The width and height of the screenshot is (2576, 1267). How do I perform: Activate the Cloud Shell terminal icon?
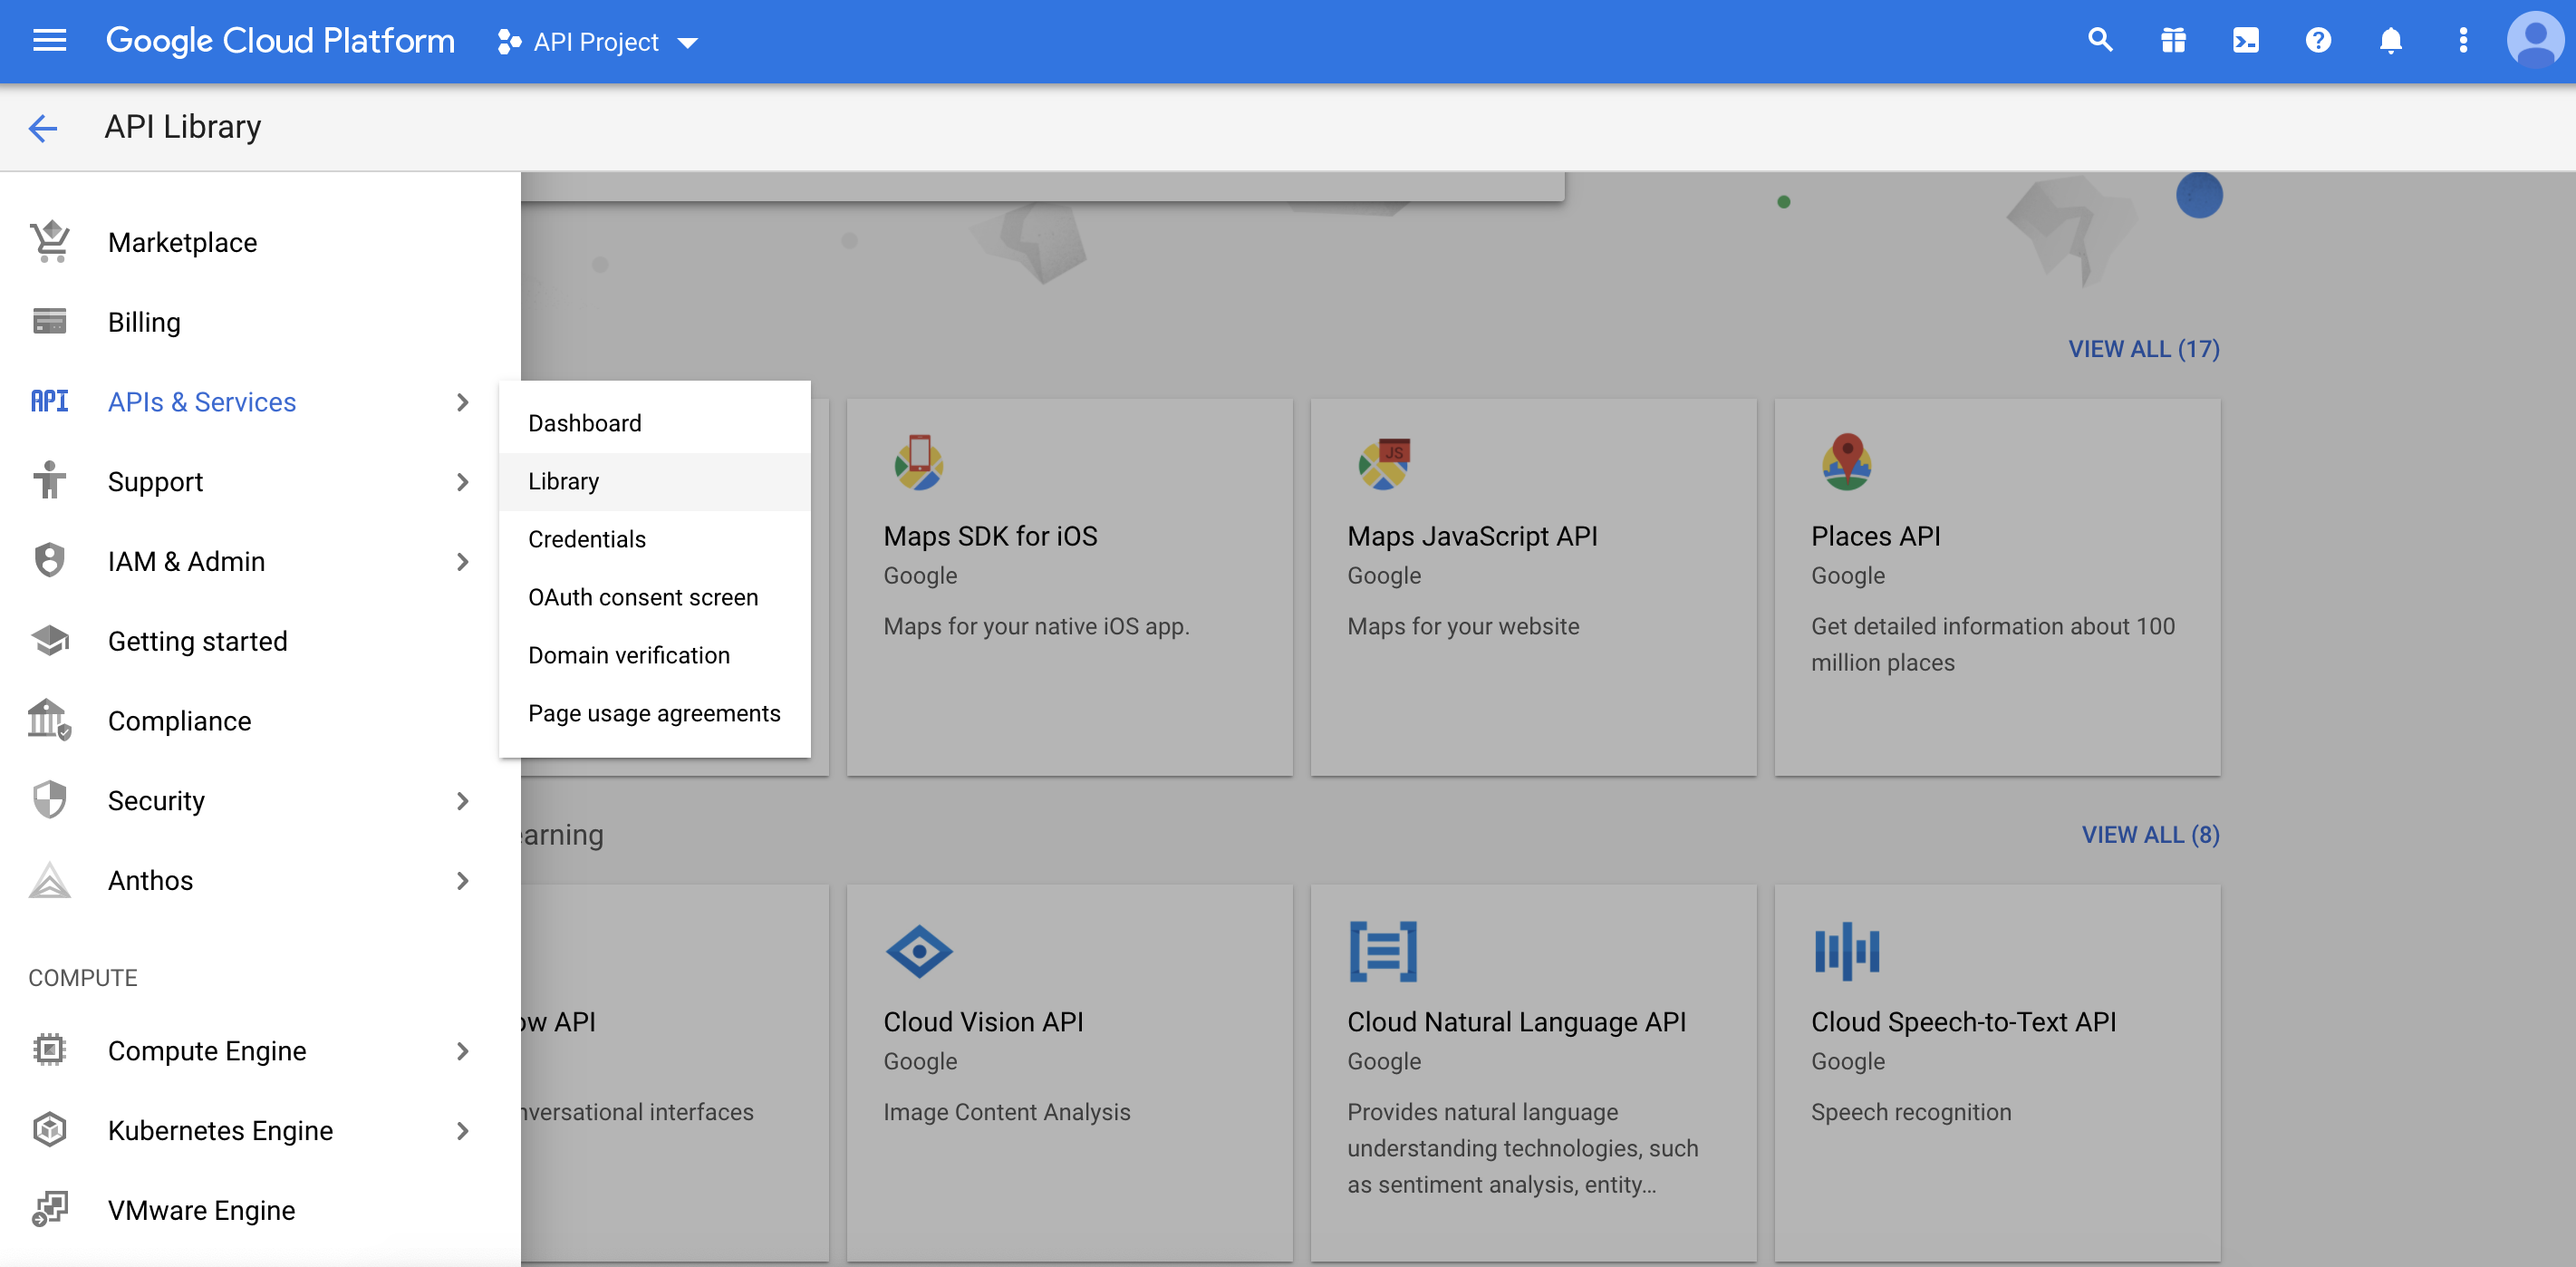pyautogui.click(x=2245, y=41)
